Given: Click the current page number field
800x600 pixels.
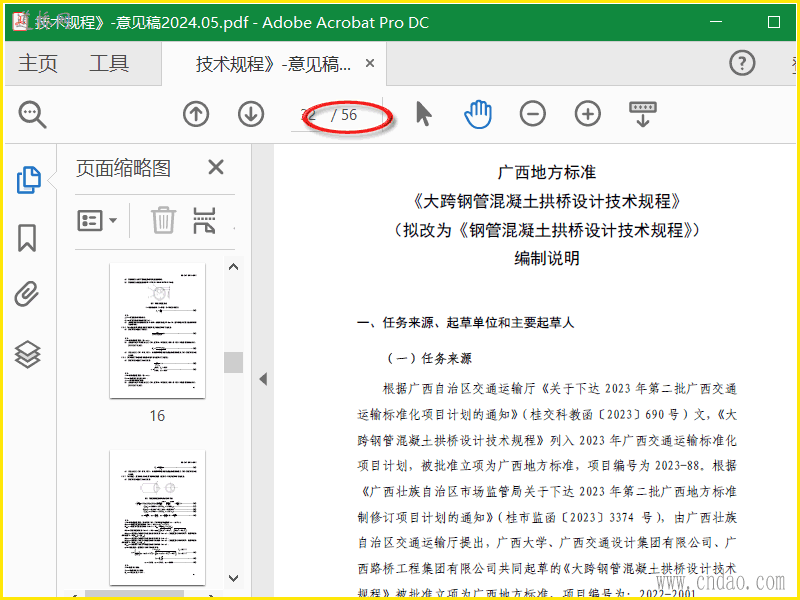Looking at the screenshot, I should coord(310,114).
